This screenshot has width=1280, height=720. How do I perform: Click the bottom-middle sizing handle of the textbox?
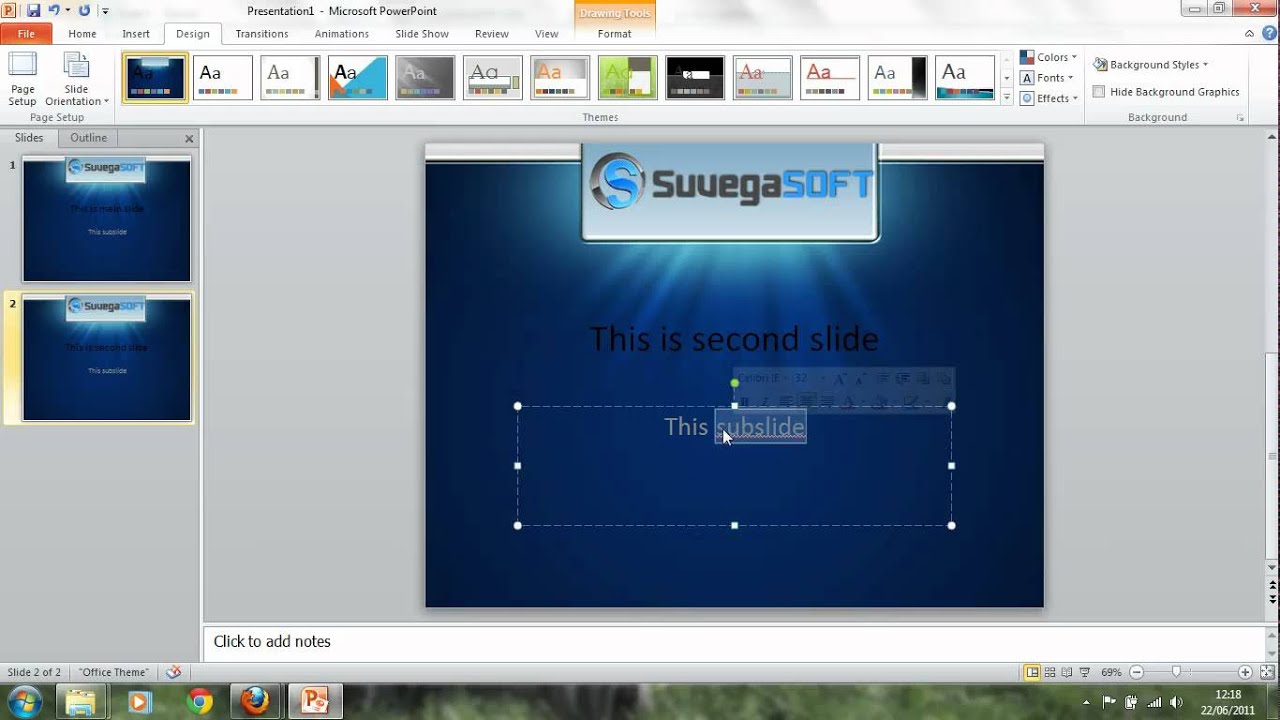click(x=735, y=525)
